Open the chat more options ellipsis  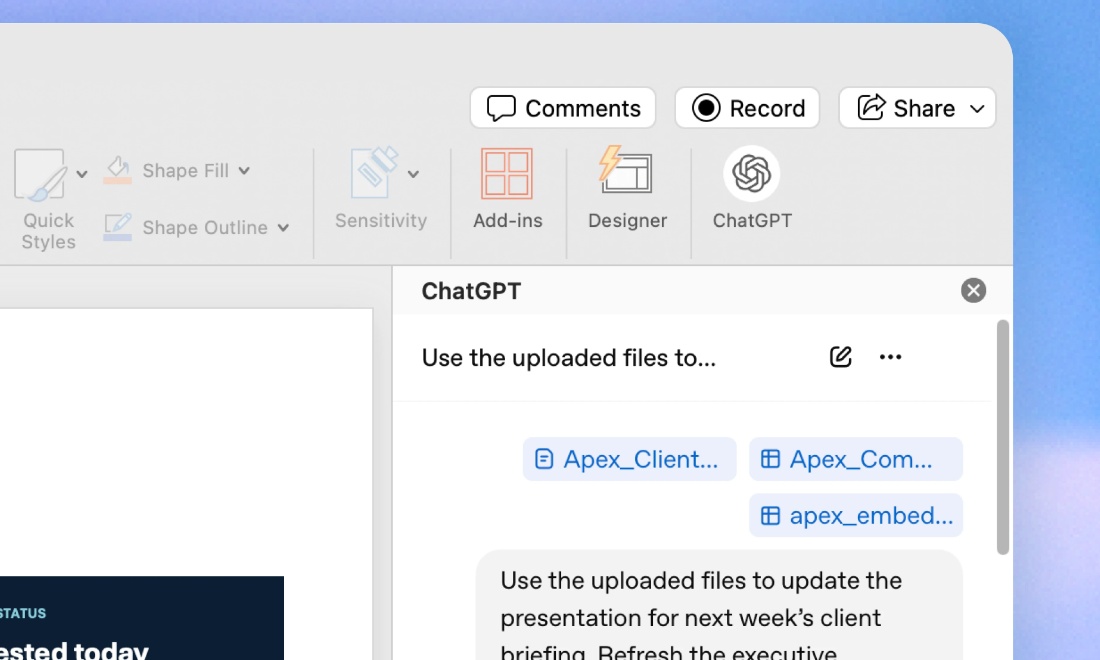tap(890, 357)
